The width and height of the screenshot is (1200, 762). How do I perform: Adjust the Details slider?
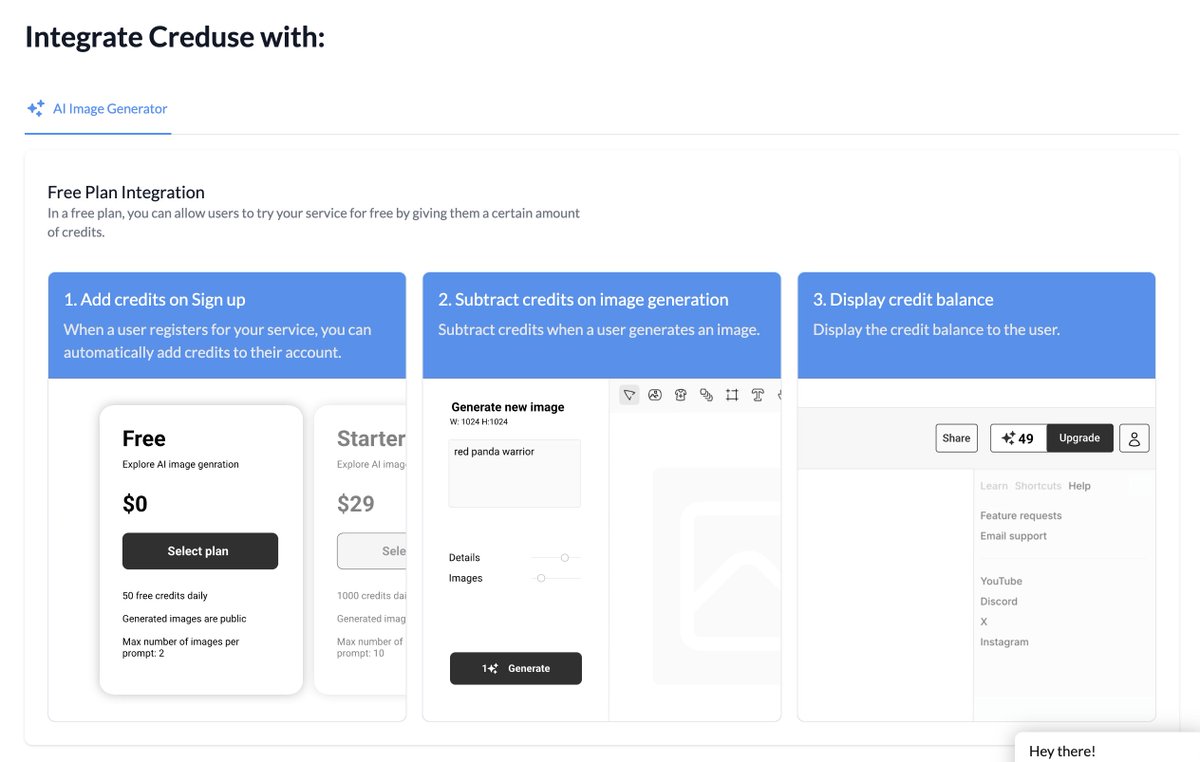click(565, 558)
